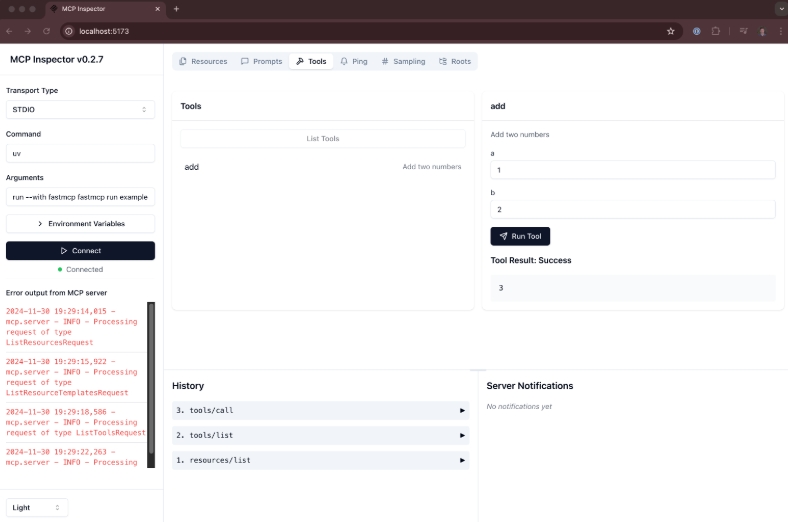
Task: Open a new browser tab with plus icon
Action: pyautogui.click(x=177, y=8)
